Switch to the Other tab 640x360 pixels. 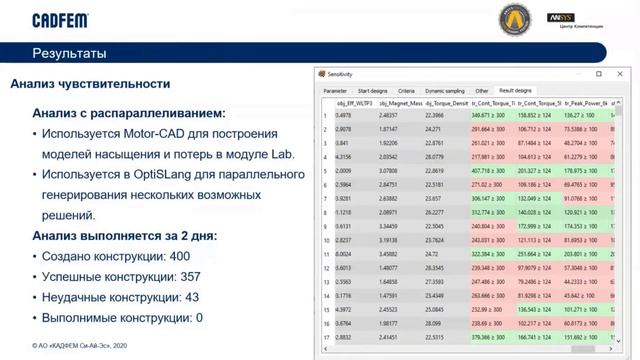482,91
